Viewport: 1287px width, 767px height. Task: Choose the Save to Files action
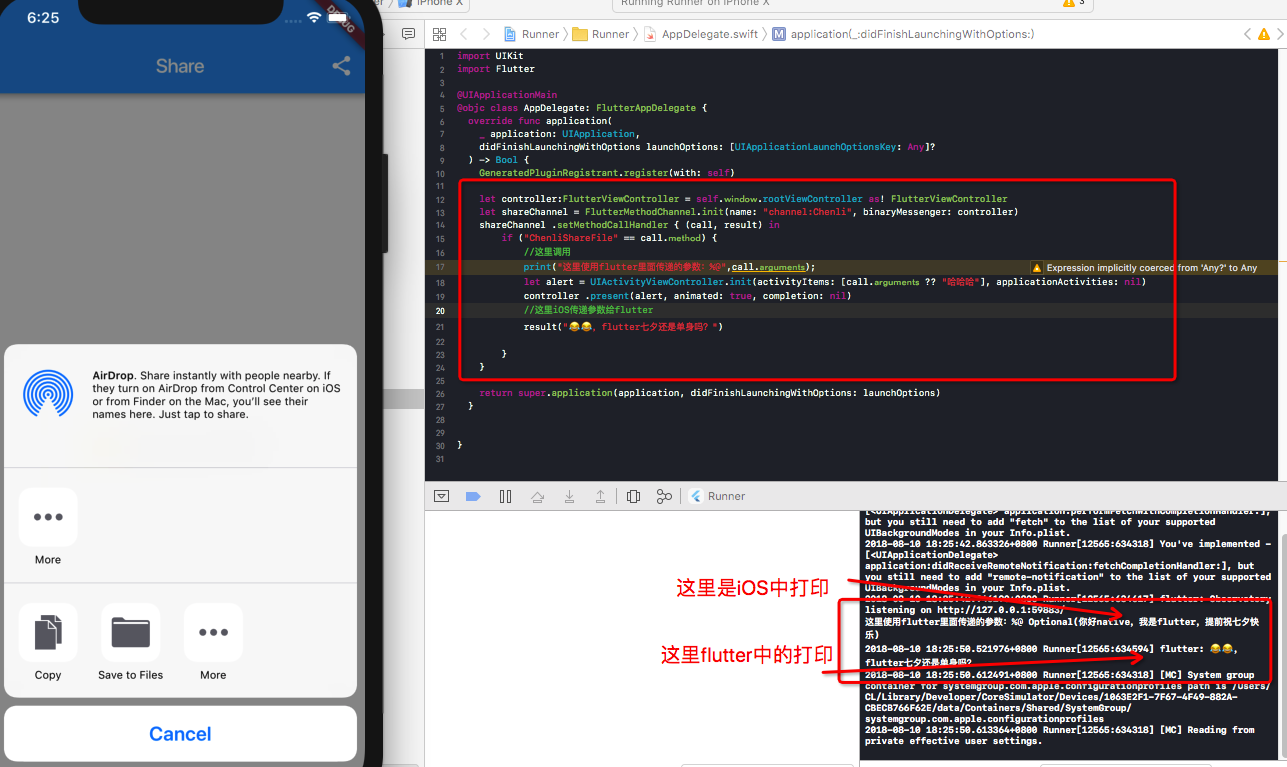(131, 642)
